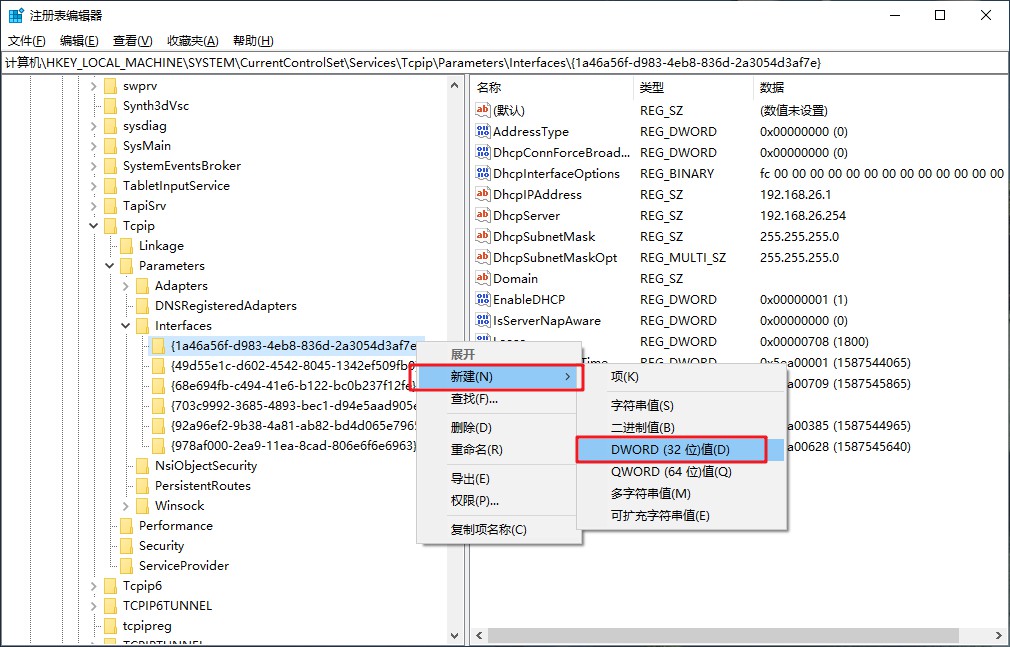
Task: Click the multi-string icon beside DhcpSubnetMaskOpt
Action: coord(481,257)
